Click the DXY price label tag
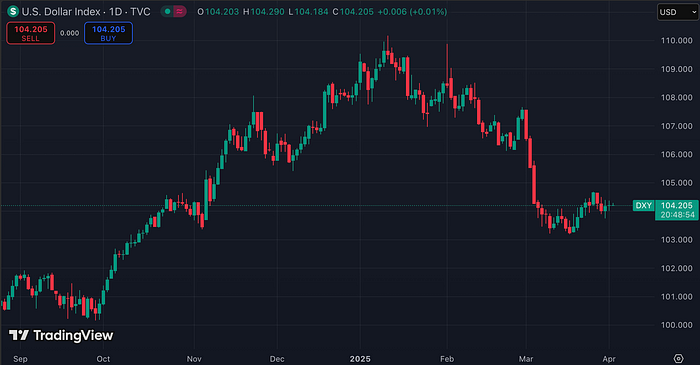Screen dimensions: 700x365 pos(643,205)
